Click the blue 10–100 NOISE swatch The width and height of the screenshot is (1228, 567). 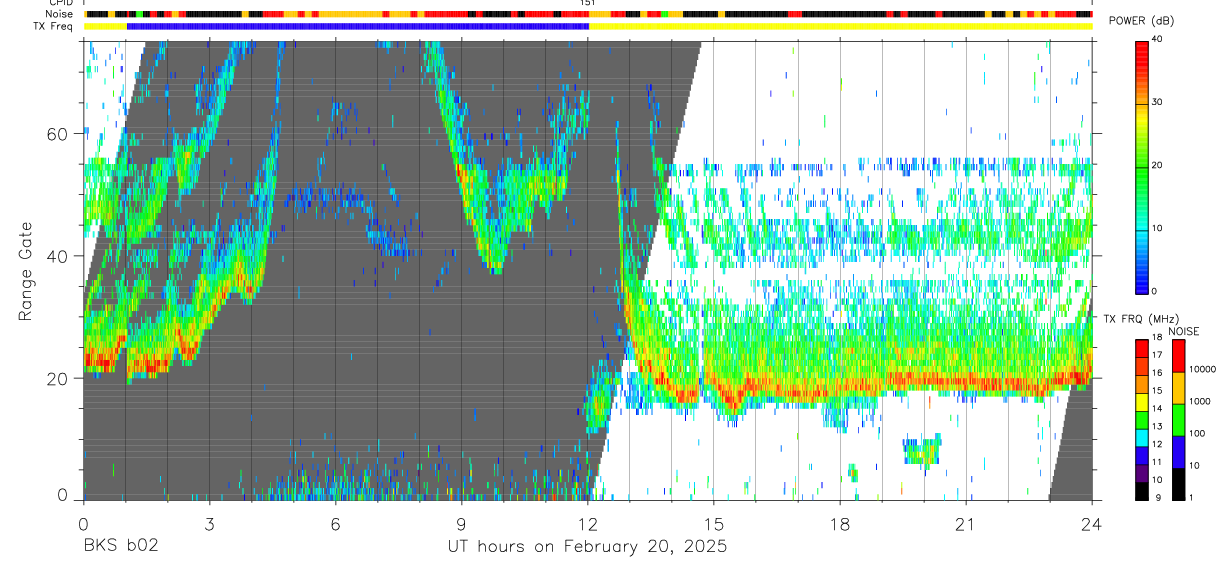click(x=1178, y=451)
